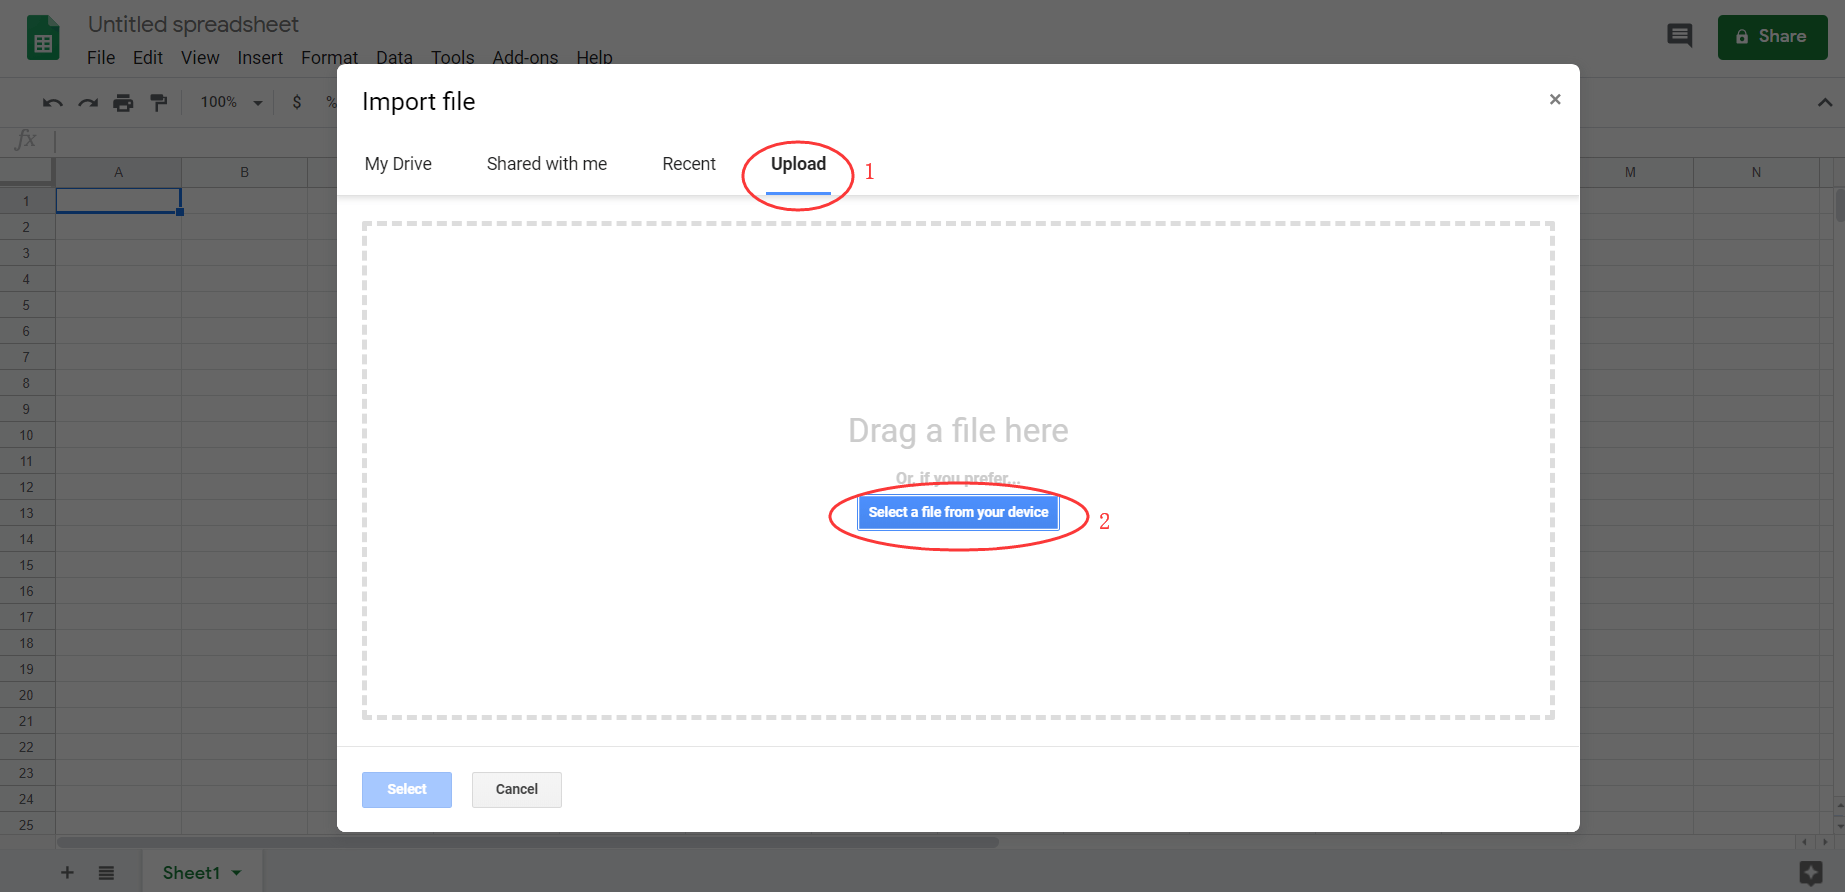Close the Import file dialog
The width and height of the screenshot is (1845, 892).
[1554, 99]
